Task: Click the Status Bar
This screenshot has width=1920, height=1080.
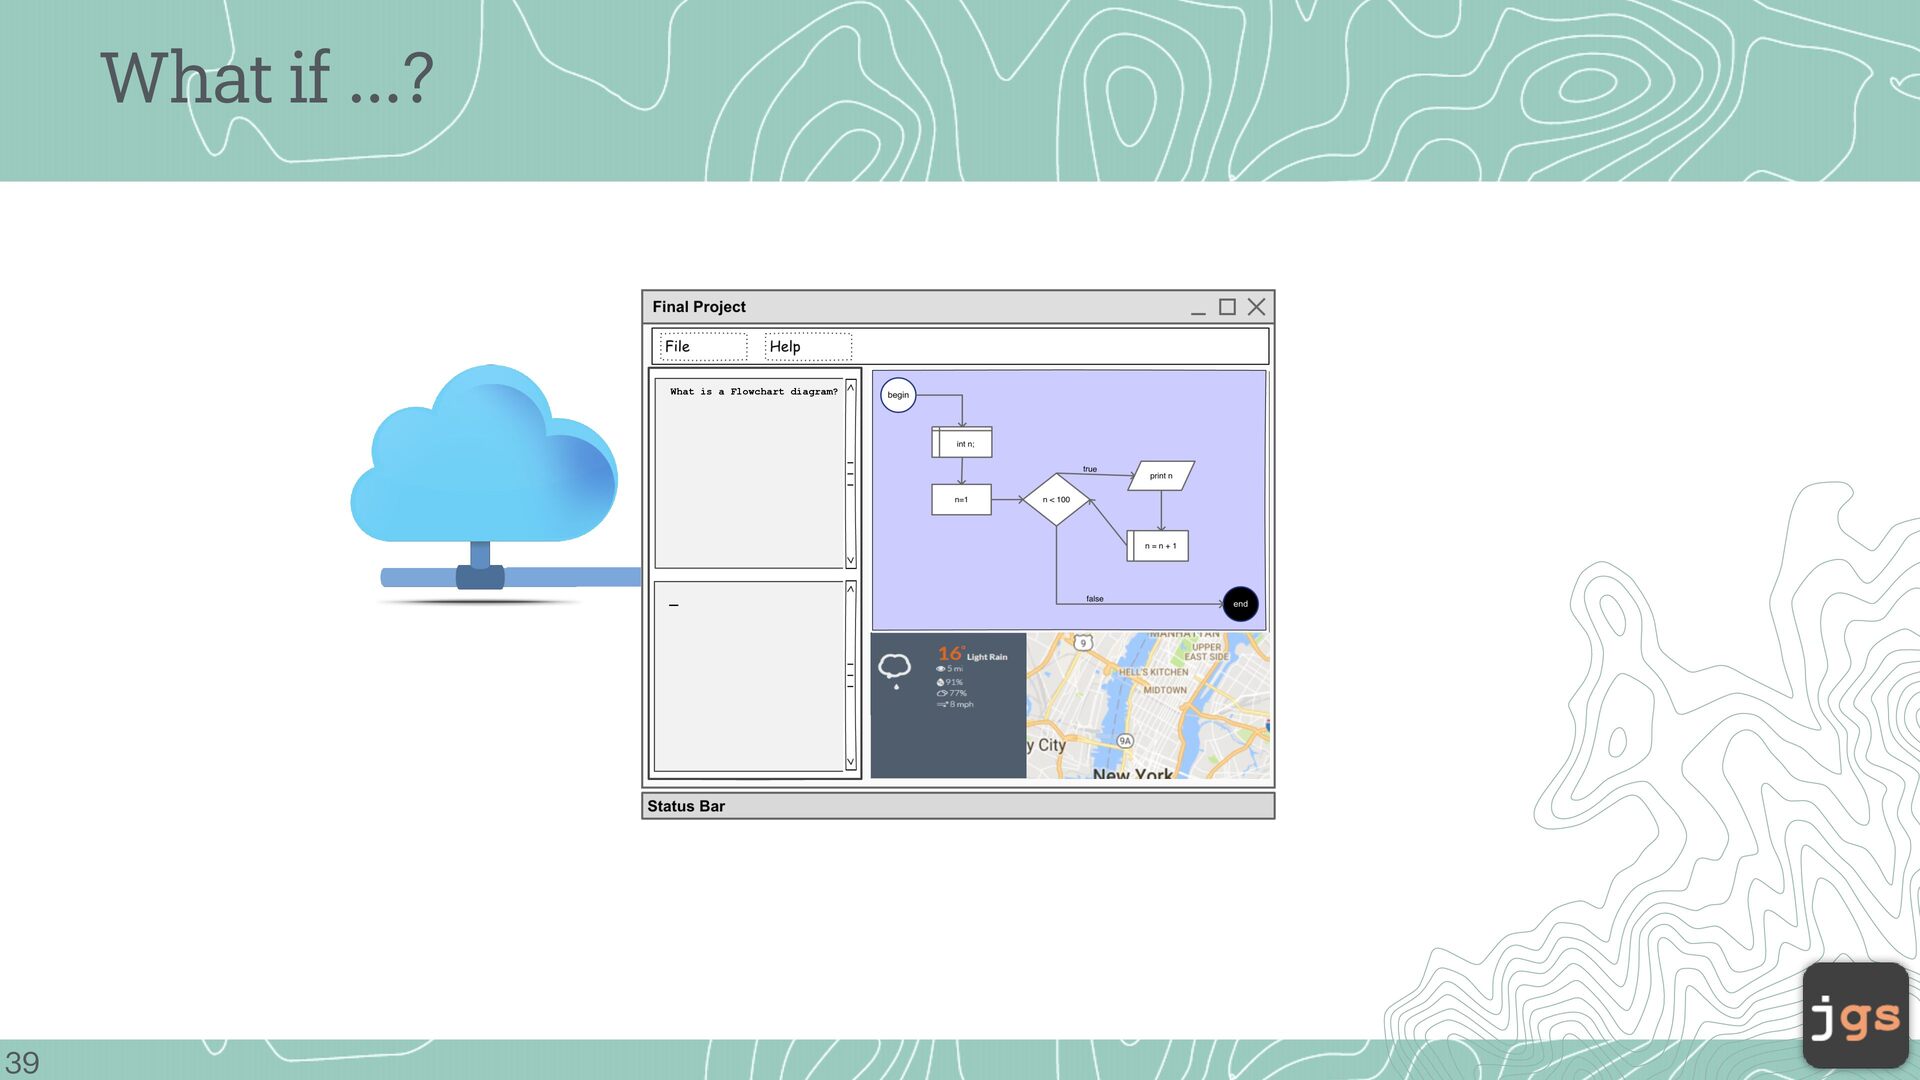Action: (957, 806)
